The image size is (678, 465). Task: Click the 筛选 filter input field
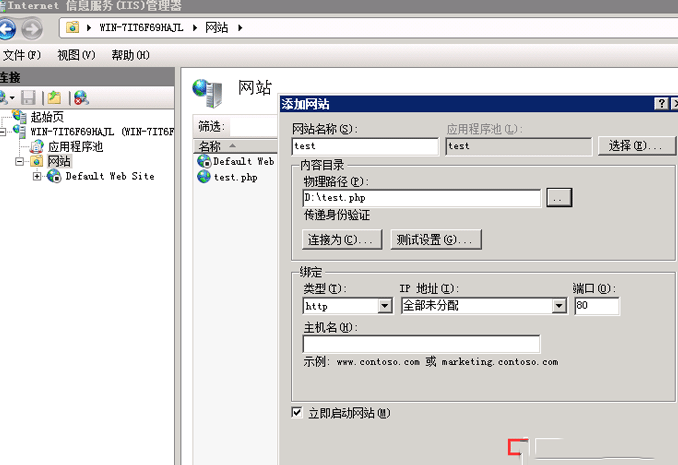(254, 127)
